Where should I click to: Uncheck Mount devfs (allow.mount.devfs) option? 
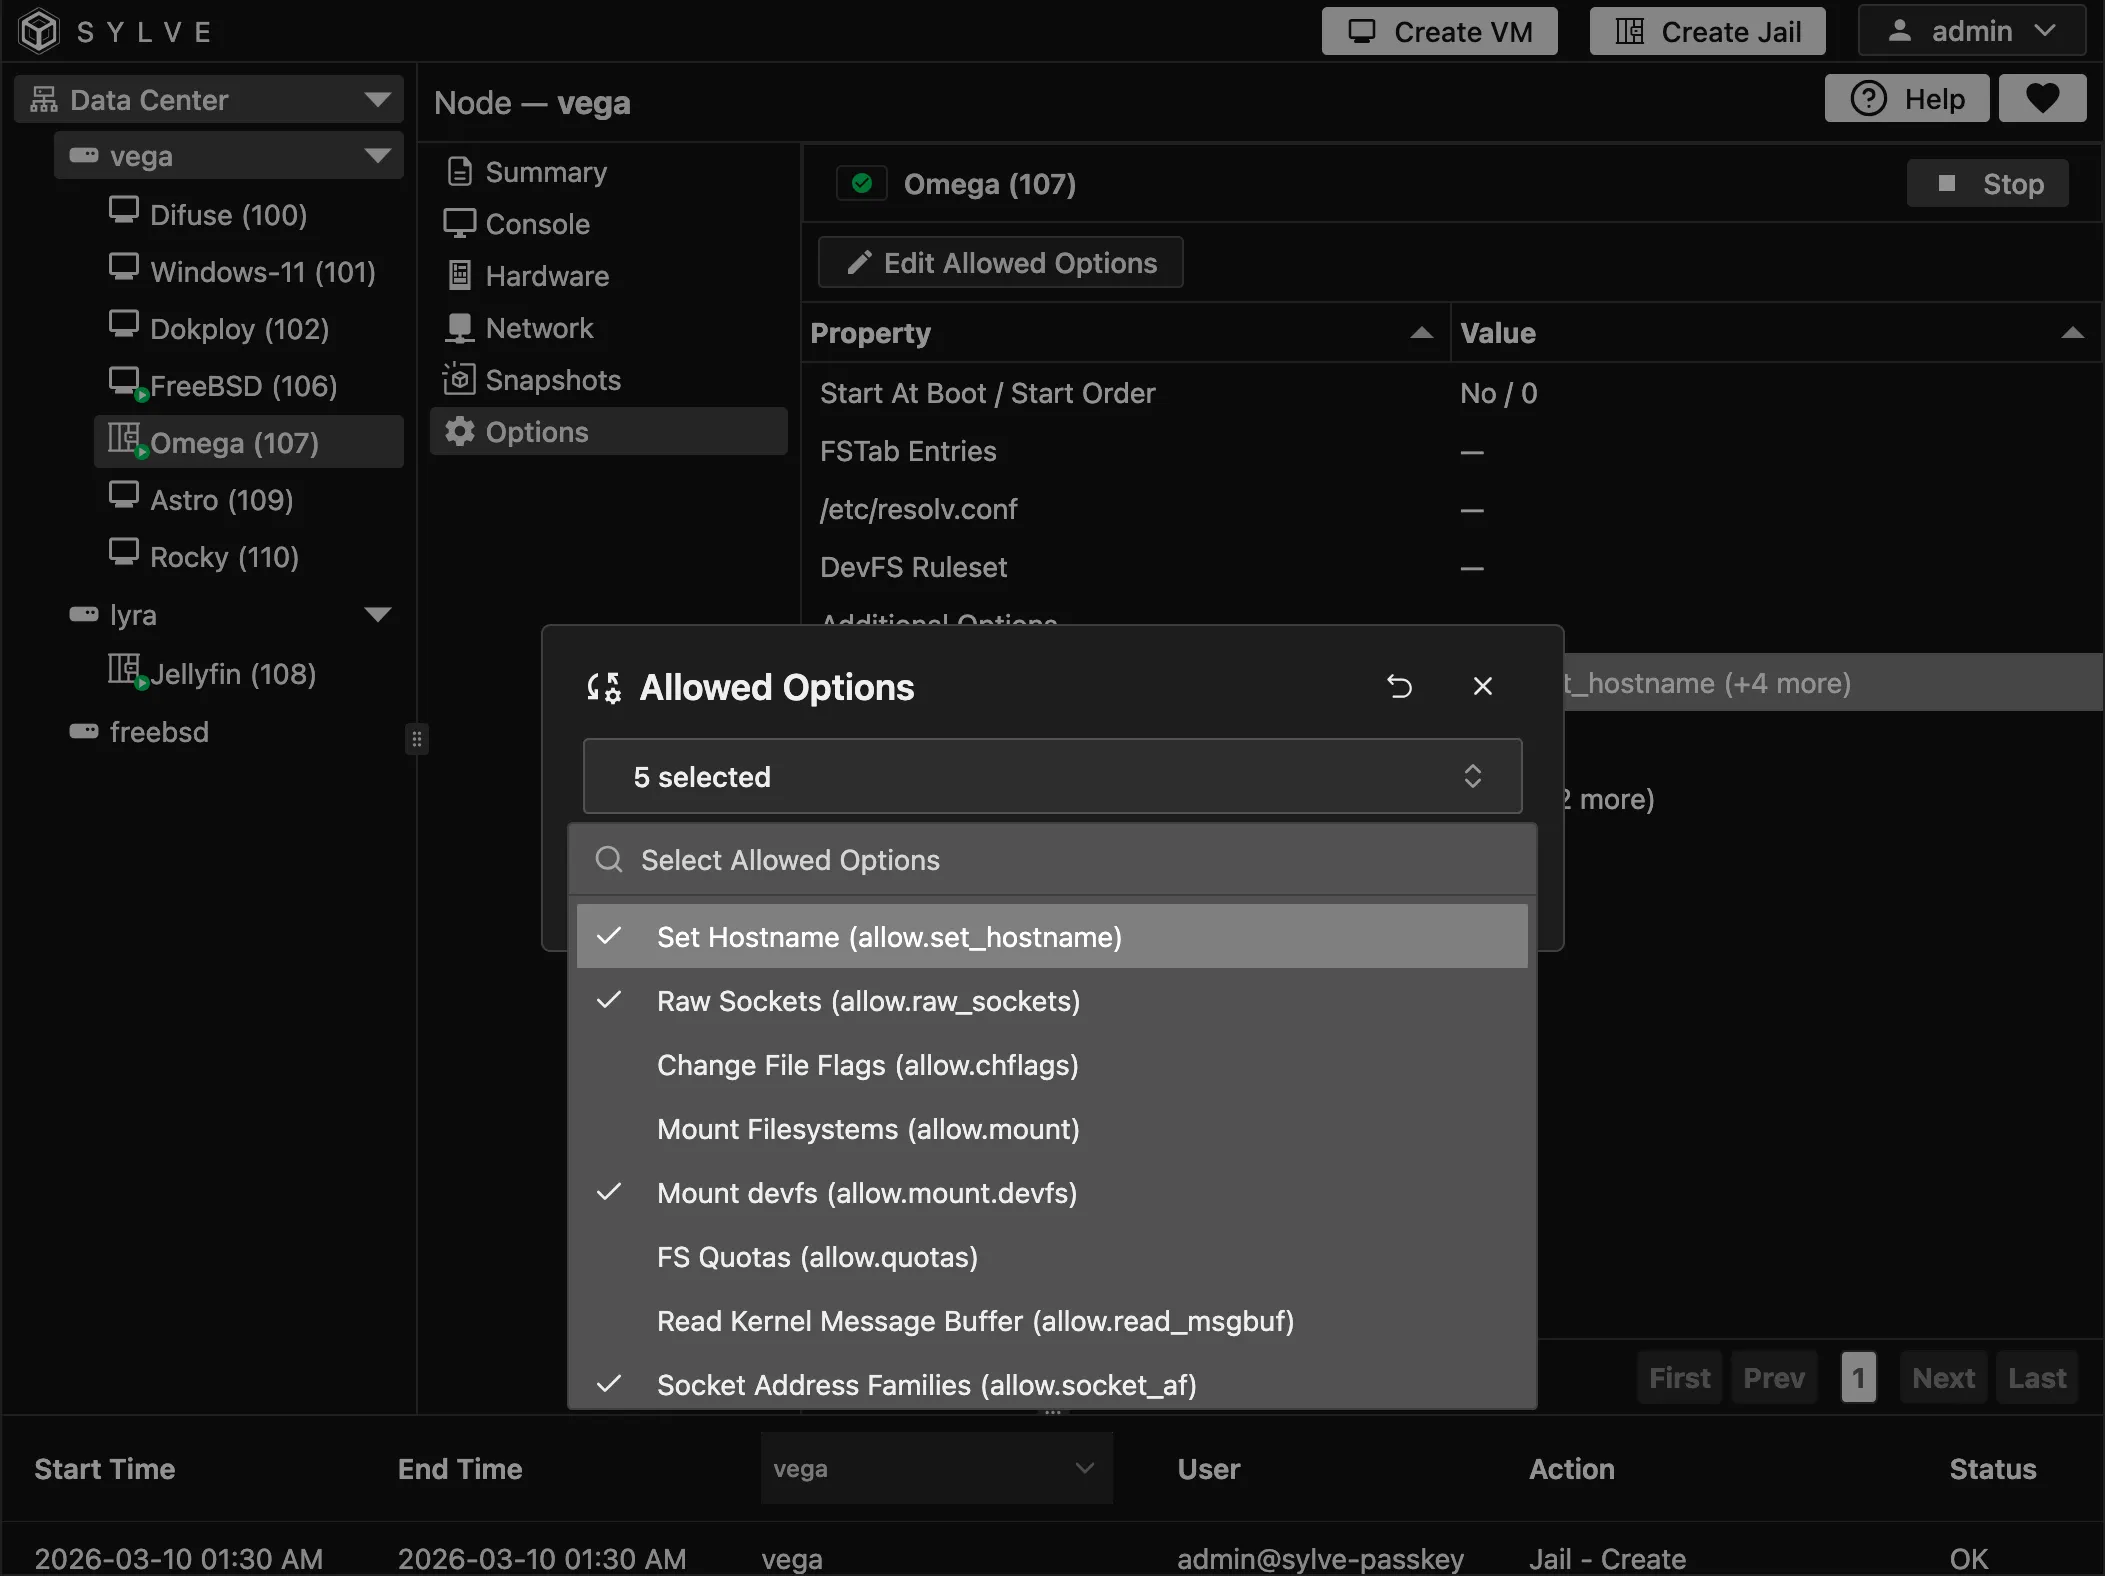[x=866, y=1193]
